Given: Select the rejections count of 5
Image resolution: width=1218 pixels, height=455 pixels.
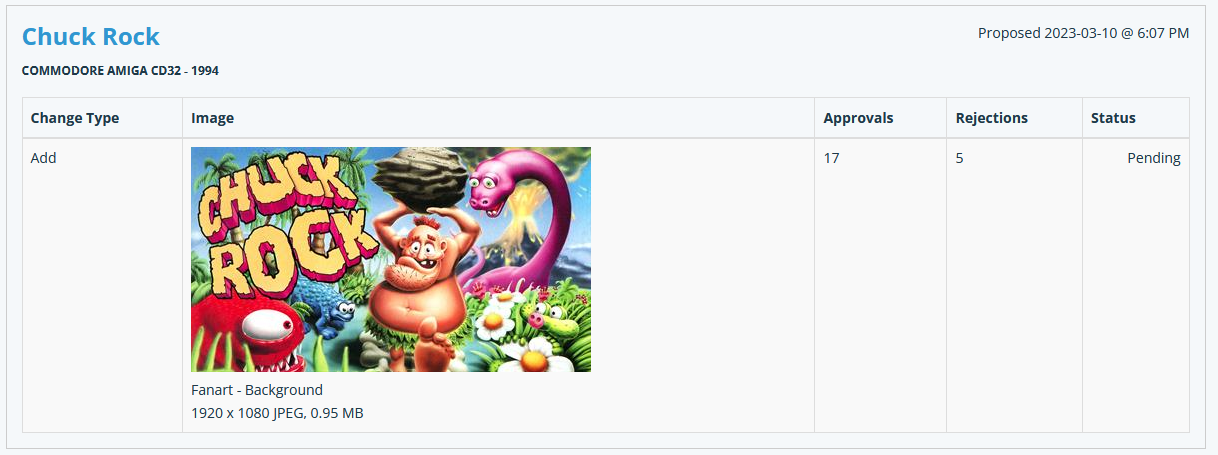Looking at the screenshot, I should (x=959, y=158).
